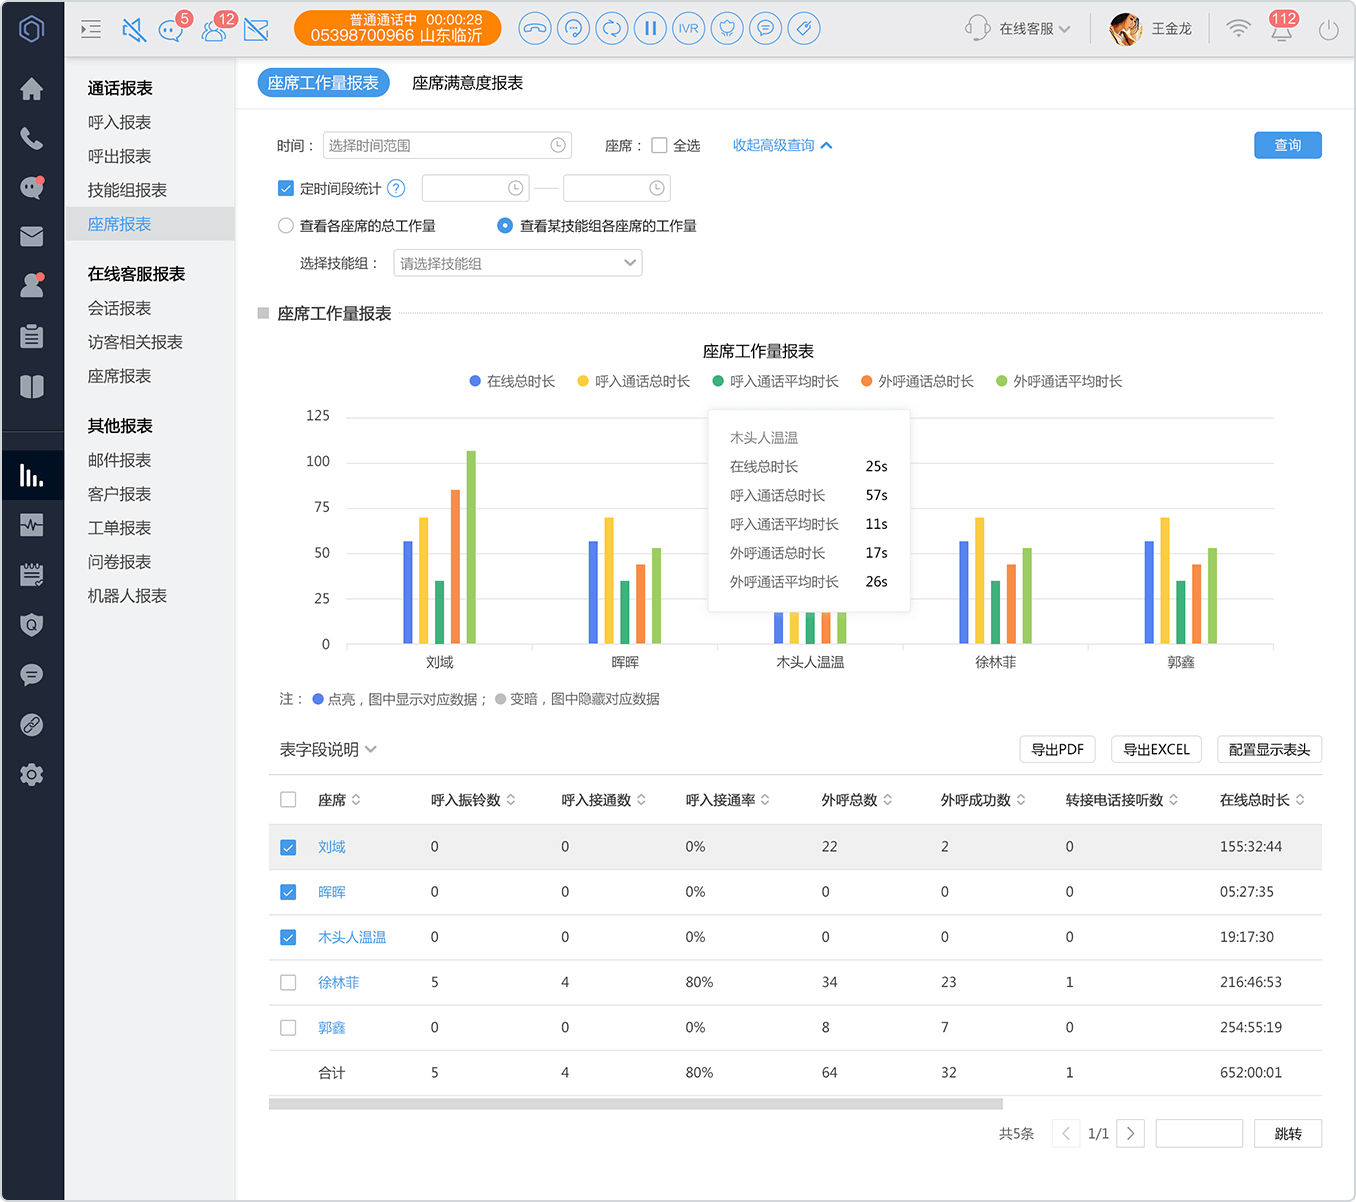Open notifications bell with badge 112

[x=1281, y=29]
